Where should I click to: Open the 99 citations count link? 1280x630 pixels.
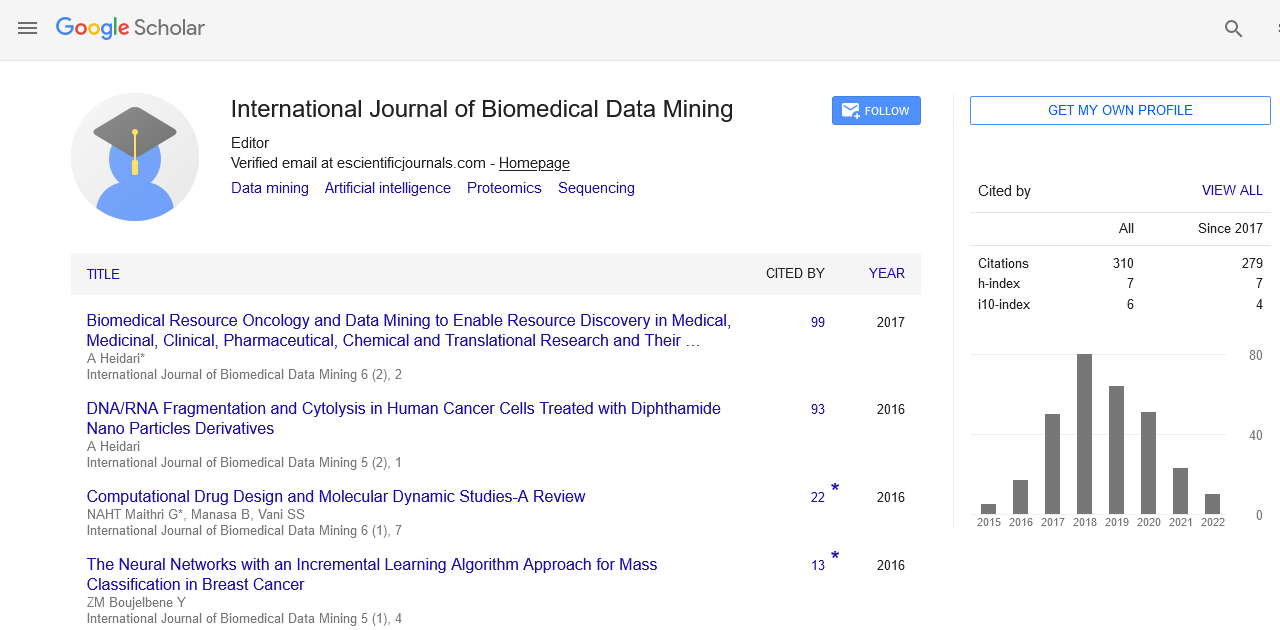818,322
